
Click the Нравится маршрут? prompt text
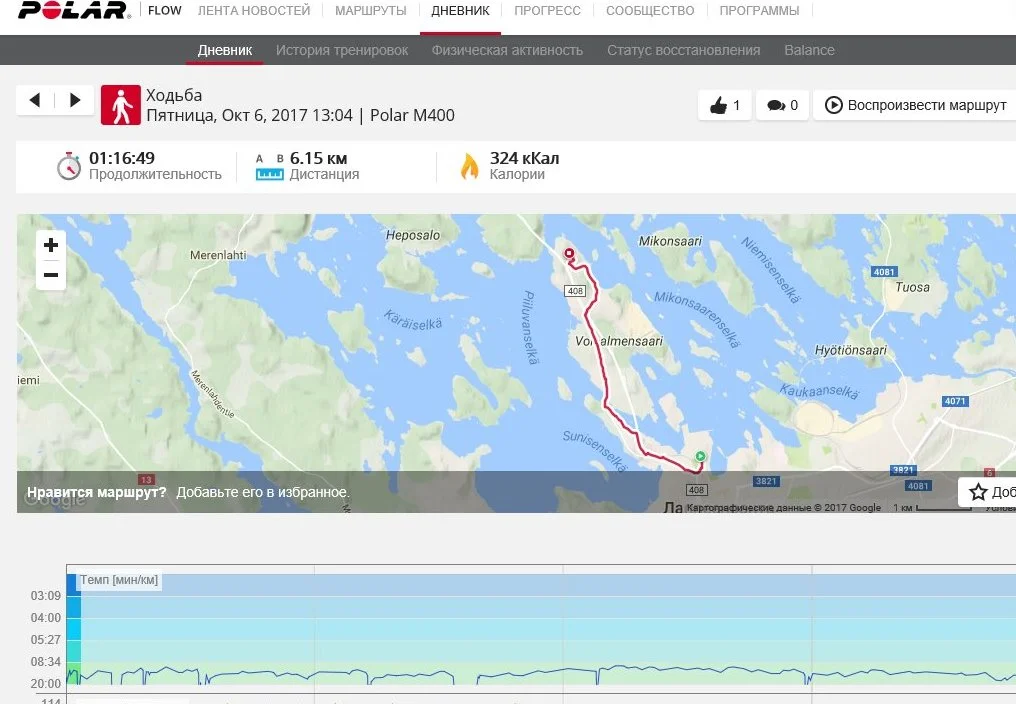click(97, 492)
